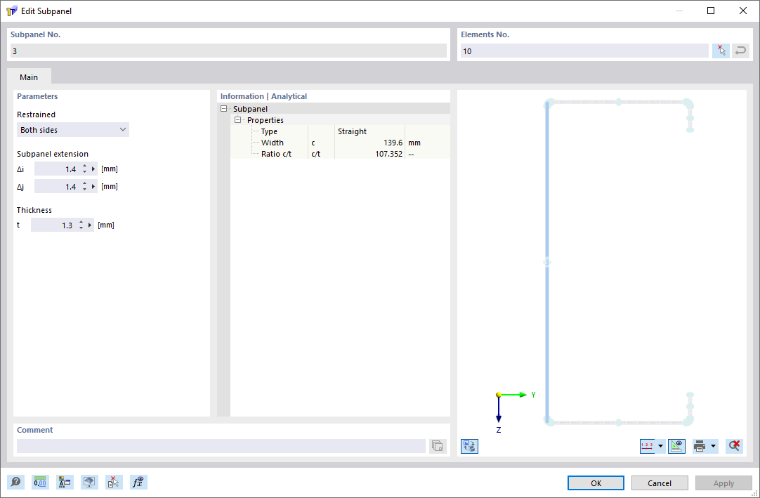Click the comment library icon next to Comment field
Image resolution: width=760 pixels, height=498 pixels.
(x=437, y=446)
